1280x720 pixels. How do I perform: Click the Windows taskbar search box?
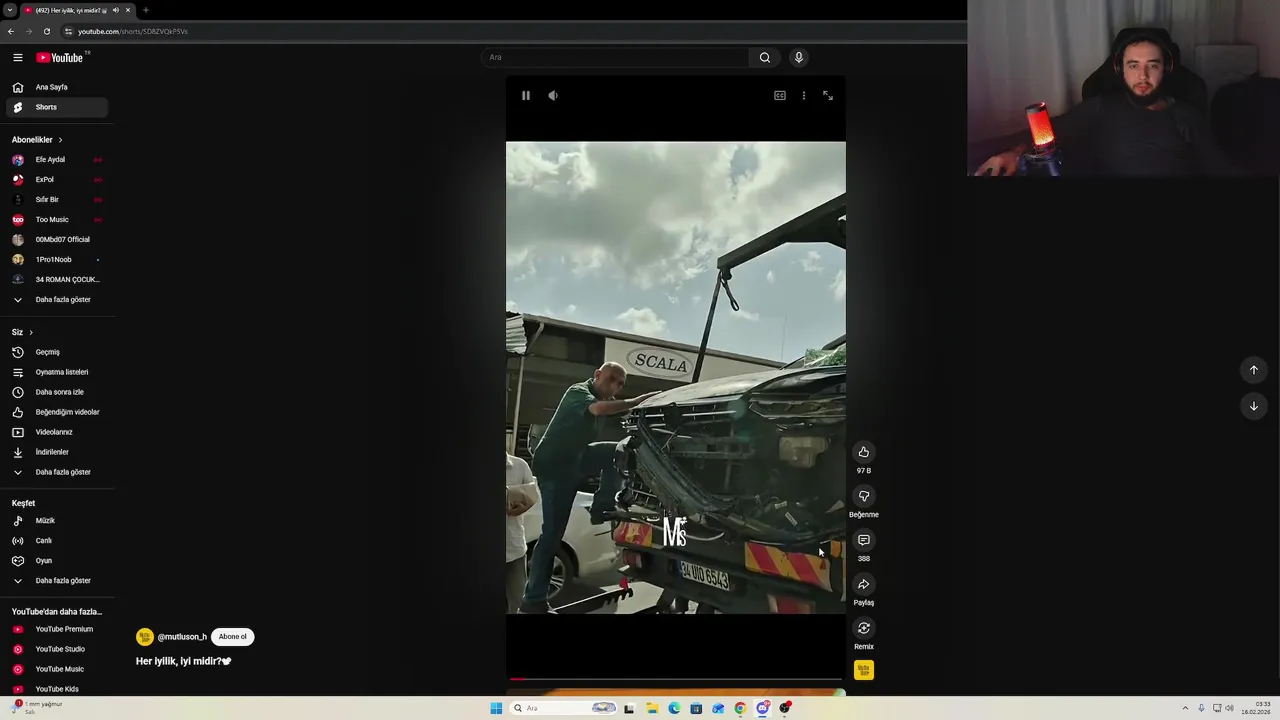(563, 708)
